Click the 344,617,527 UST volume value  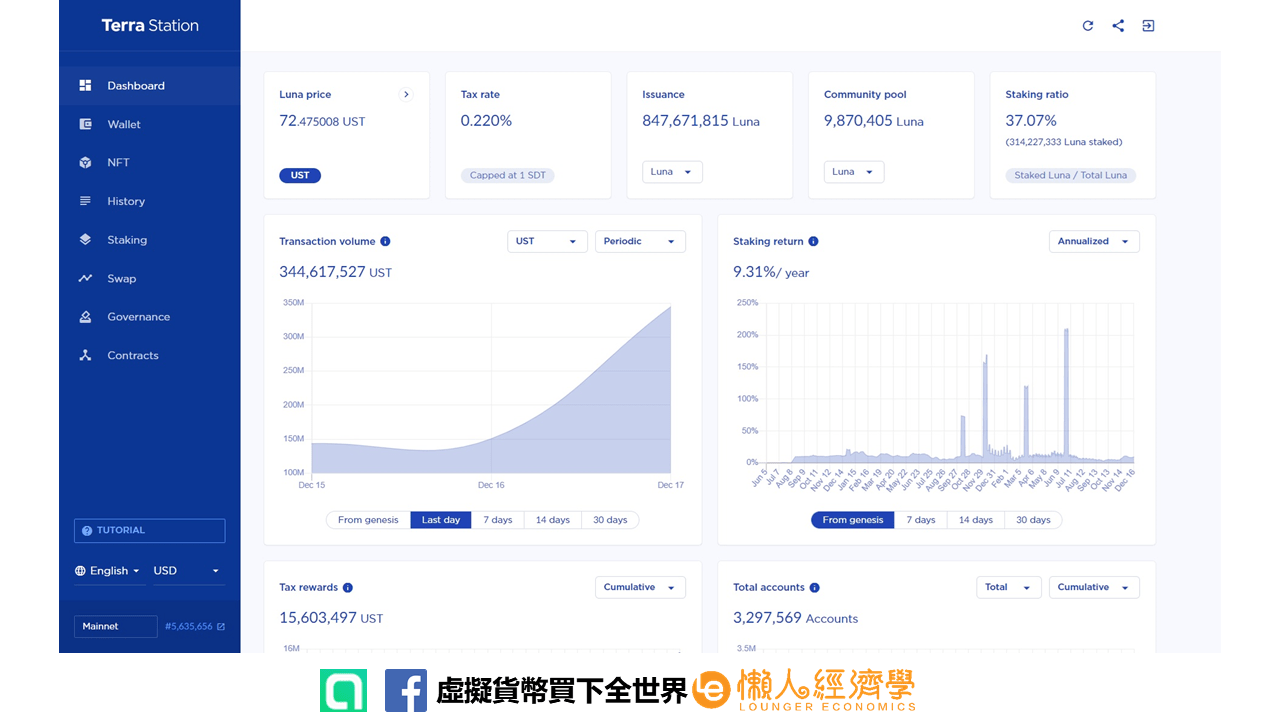[335, 272]
